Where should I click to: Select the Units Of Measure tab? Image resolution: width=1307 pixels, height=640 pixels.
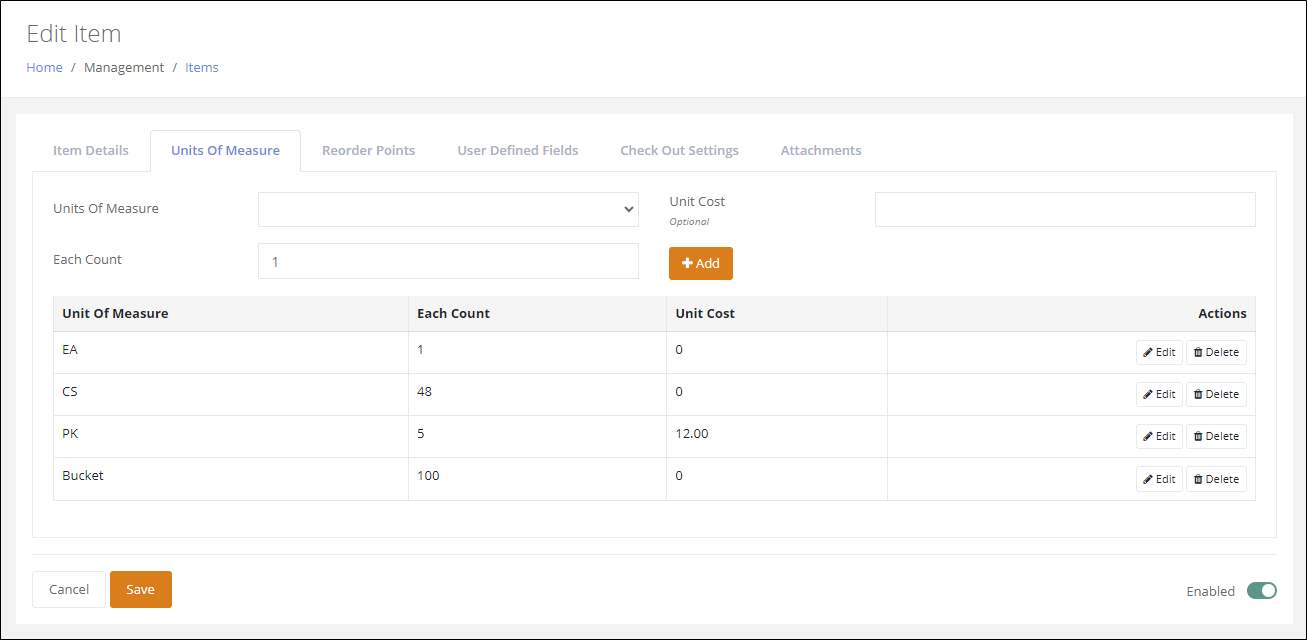[225, 150]
